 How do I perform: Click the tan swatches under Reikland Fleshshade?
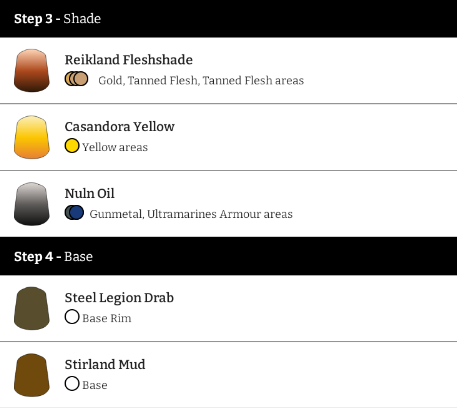[76, 79]
